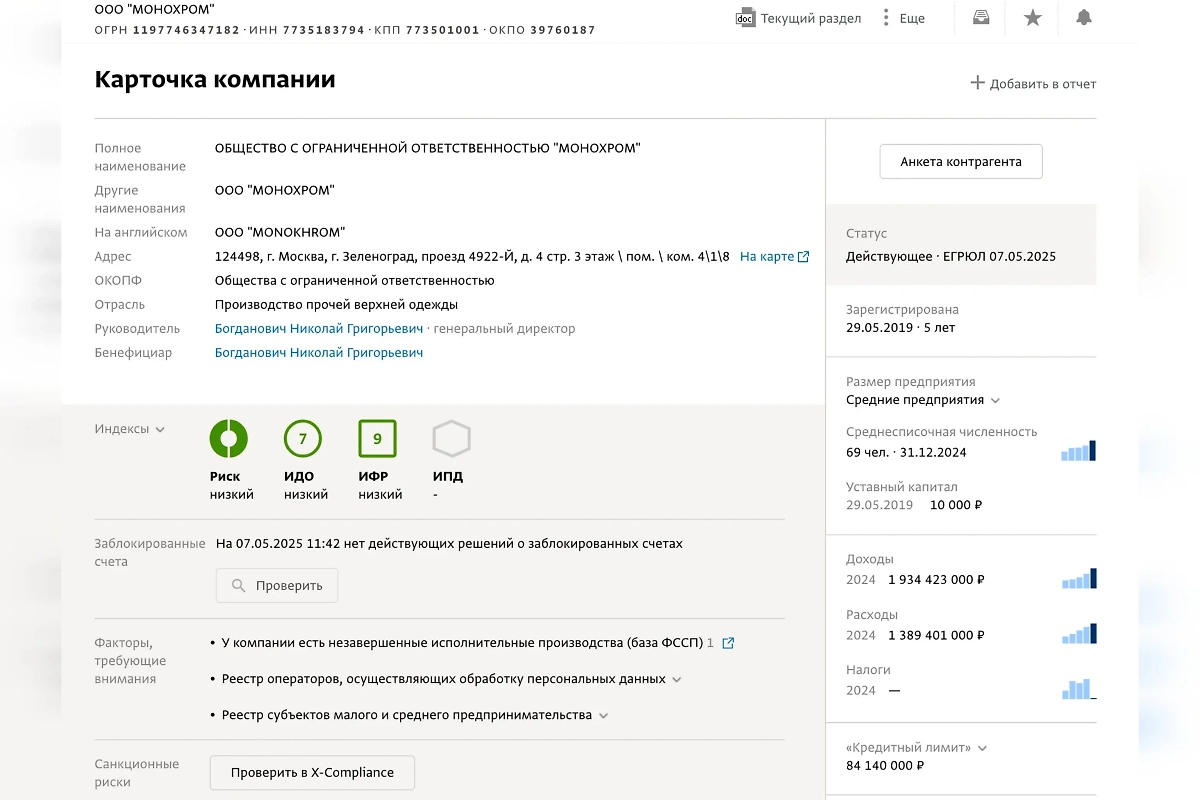The width and height of the screenshot is (1200, 800).
Task: Open the archive tray icon
Action: coord(979,18)
